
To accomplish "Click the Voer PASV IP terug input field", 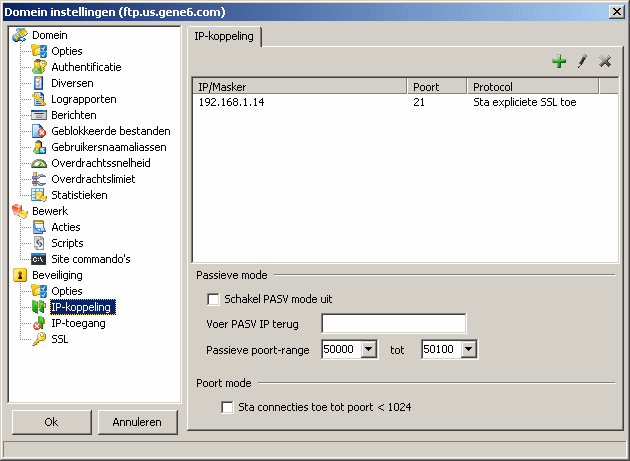I will click(394, 324).
